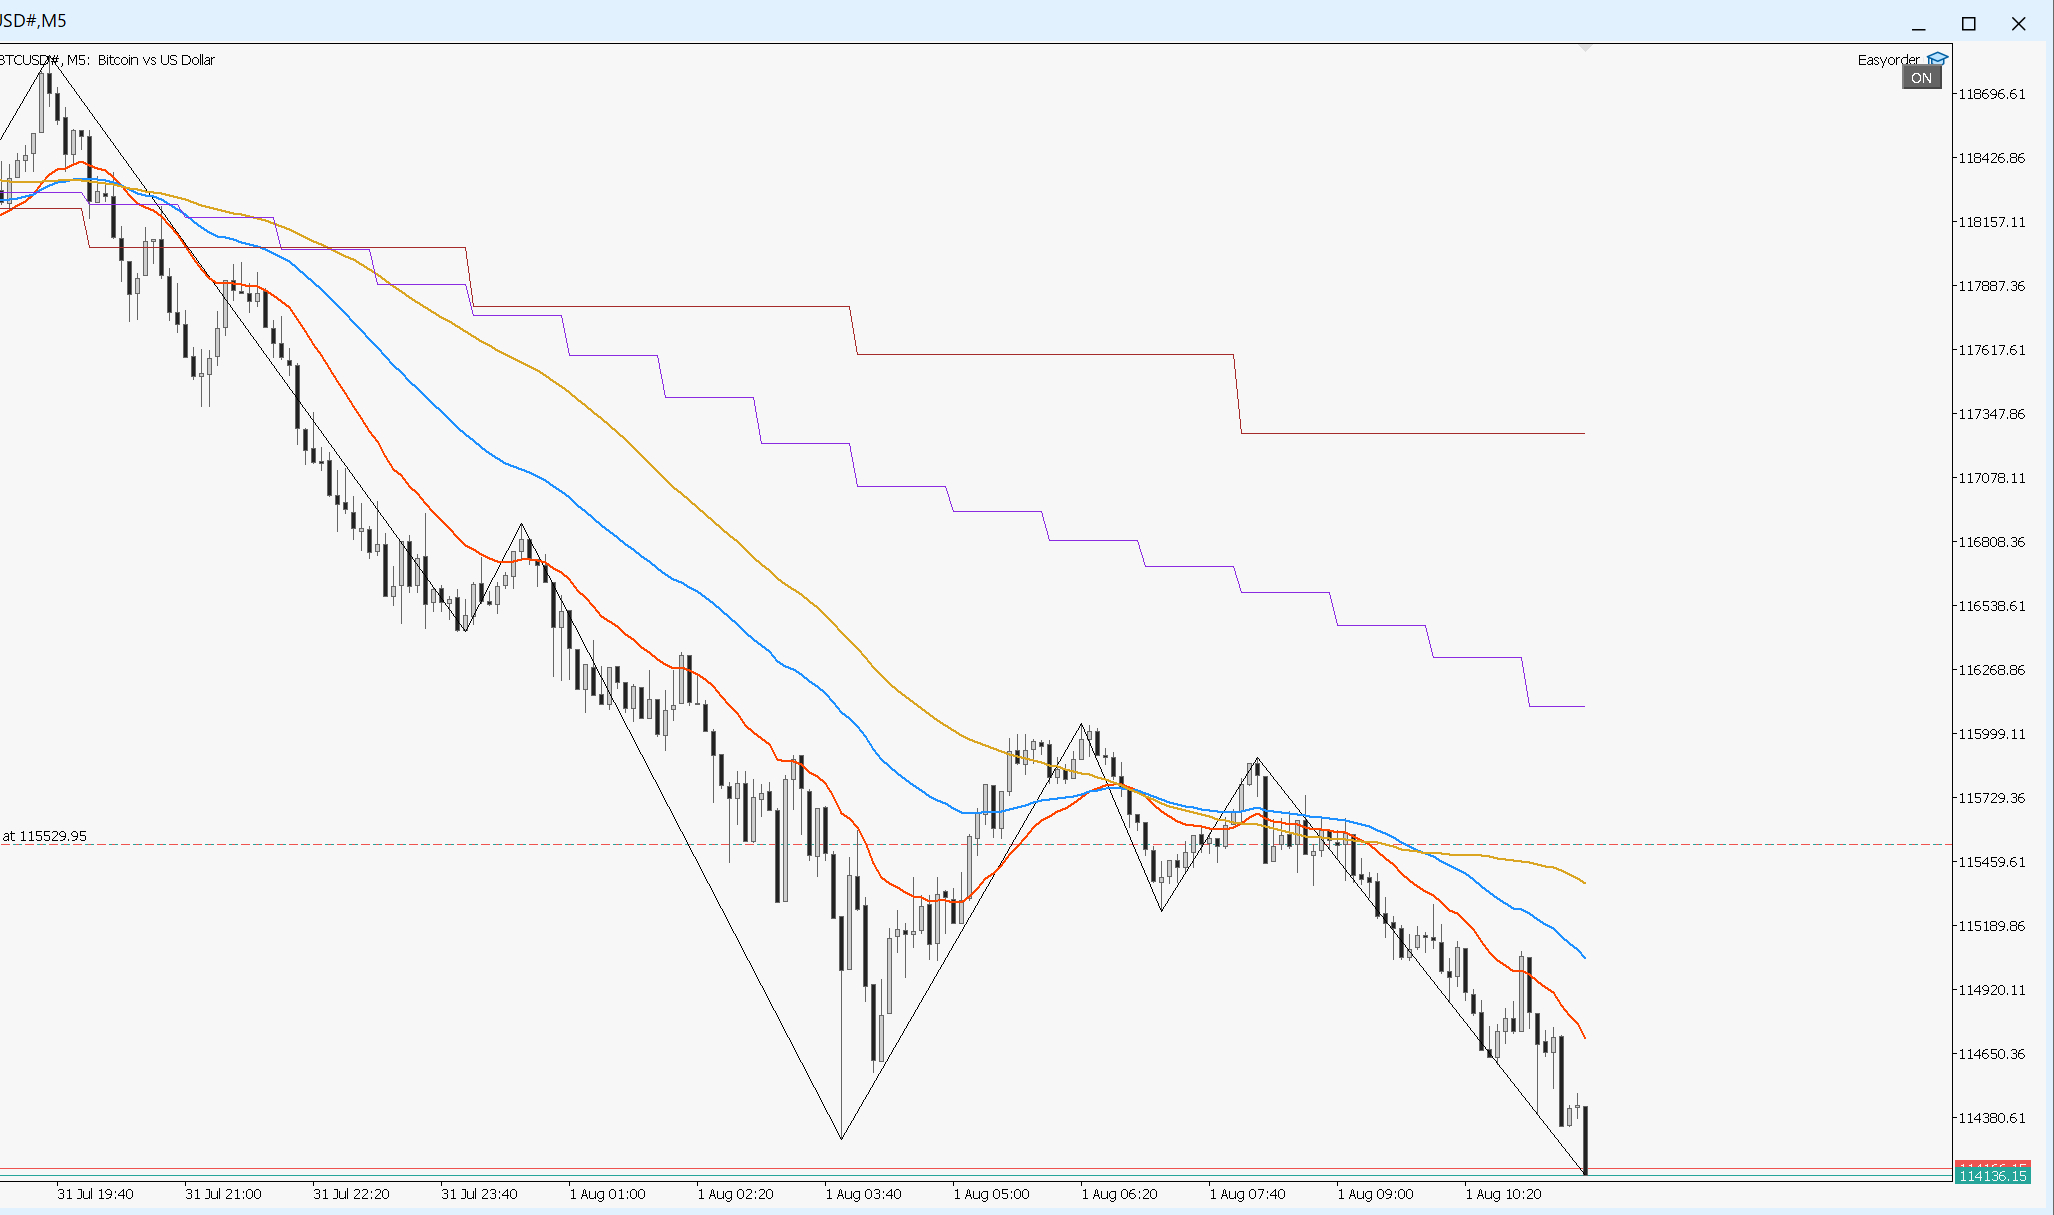Maximize the BTCUSD M5 chart window
Screen dimensions: 2054x1215
point(1968,24)
